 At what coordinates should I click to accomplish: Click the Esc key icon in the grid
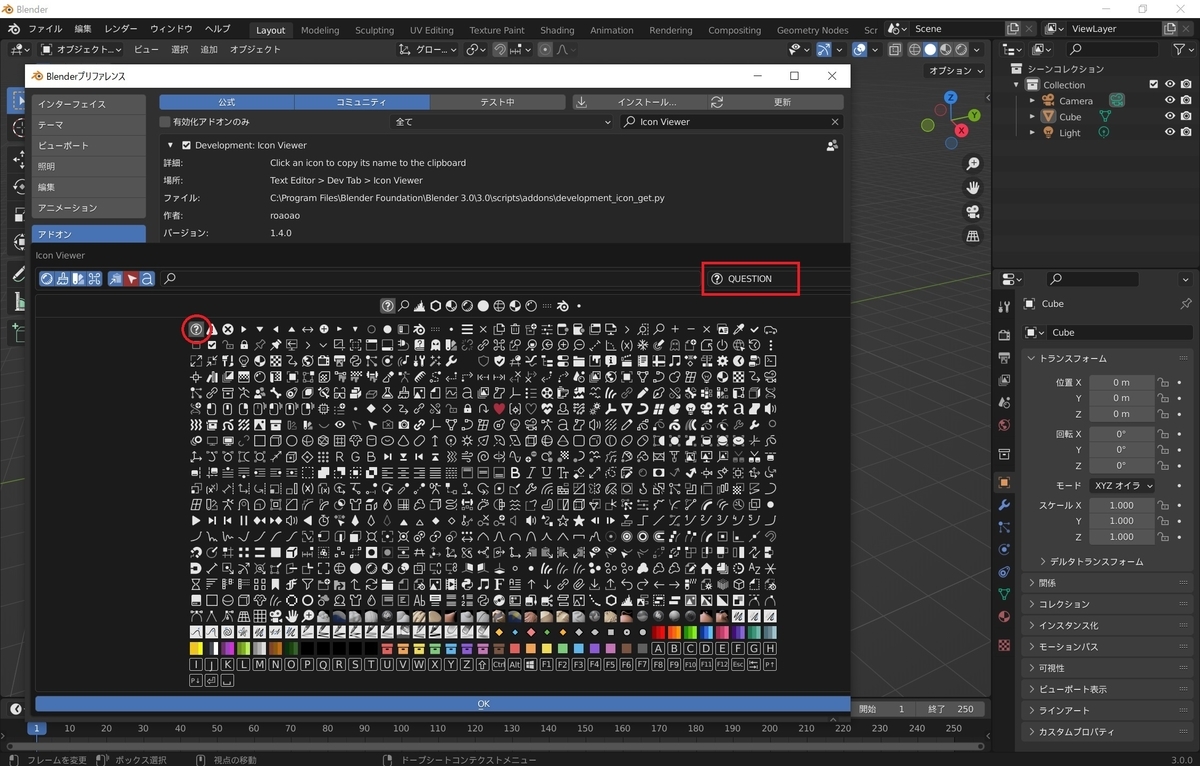click(738, 664)
